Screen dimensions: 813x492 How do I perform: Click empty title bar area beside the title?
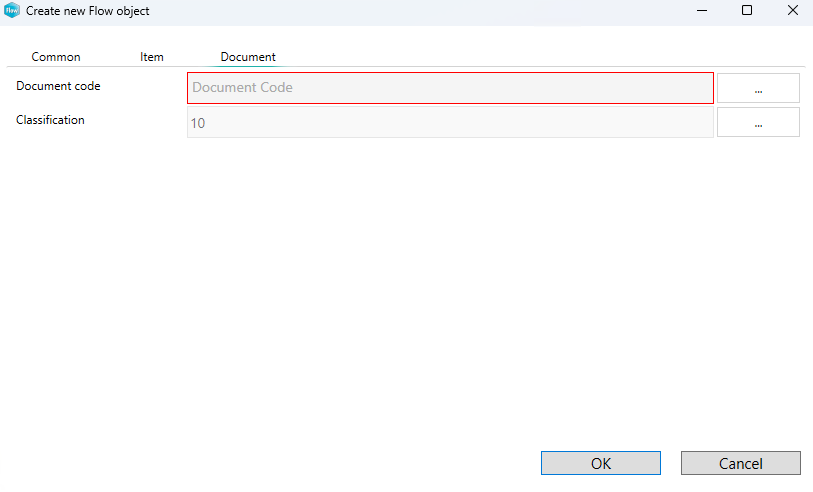click(400, 11)
